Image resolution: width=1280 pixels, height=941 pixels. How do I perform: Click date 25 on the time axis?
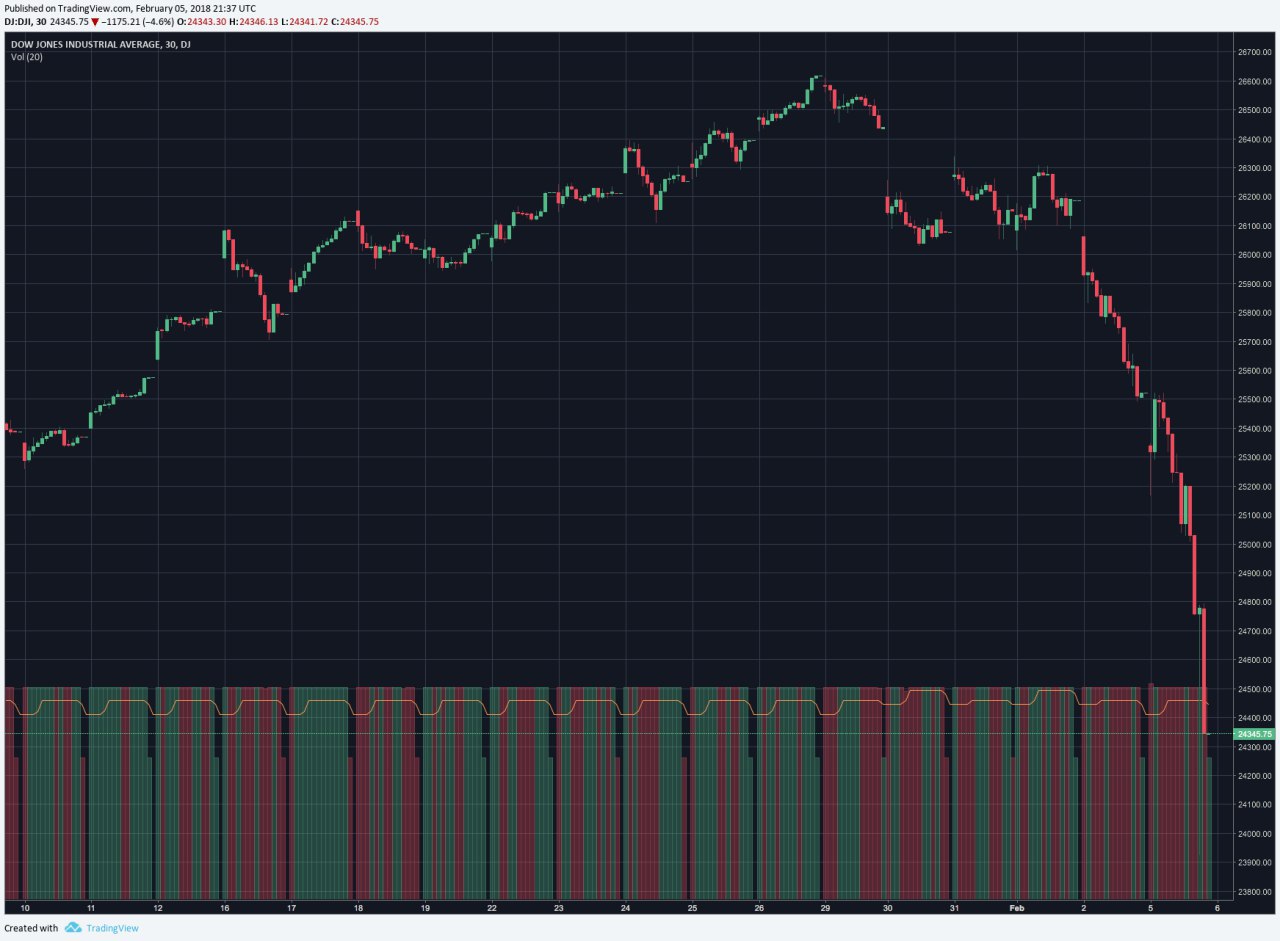click(x=692, y=908)
